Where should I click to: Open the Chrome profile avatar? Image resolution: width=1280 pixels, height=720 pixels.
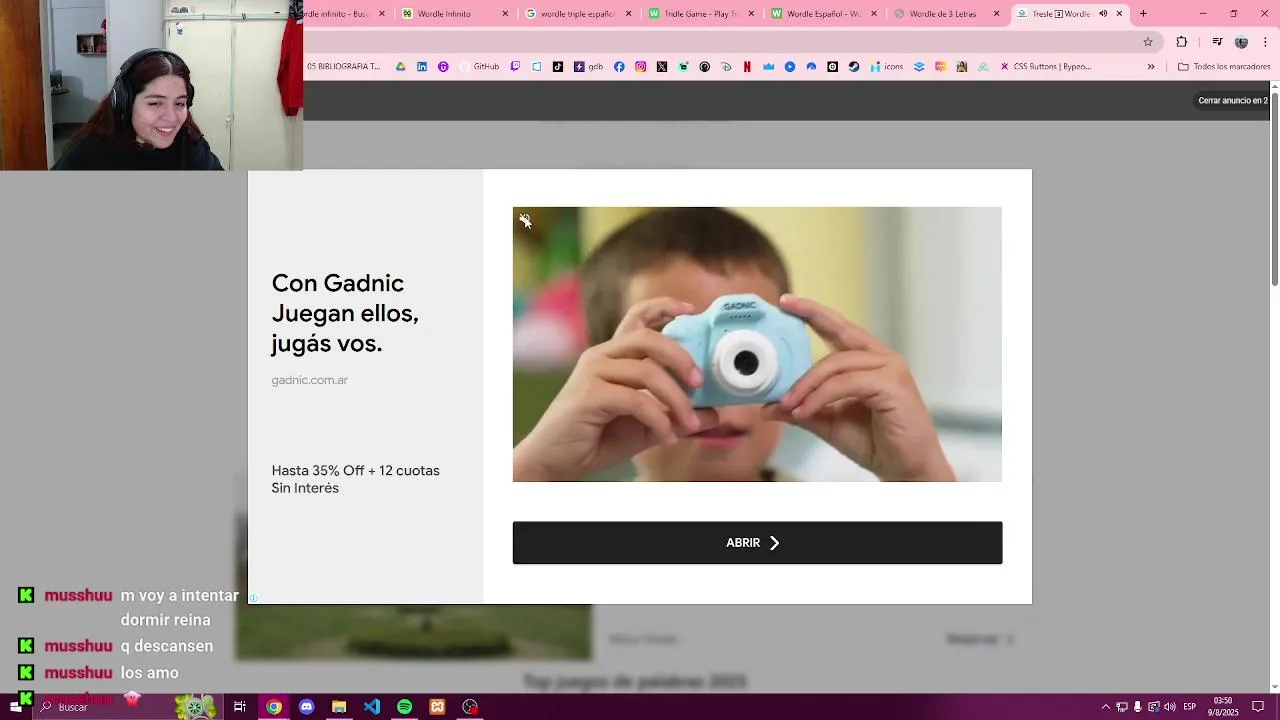coord(1241,42)
